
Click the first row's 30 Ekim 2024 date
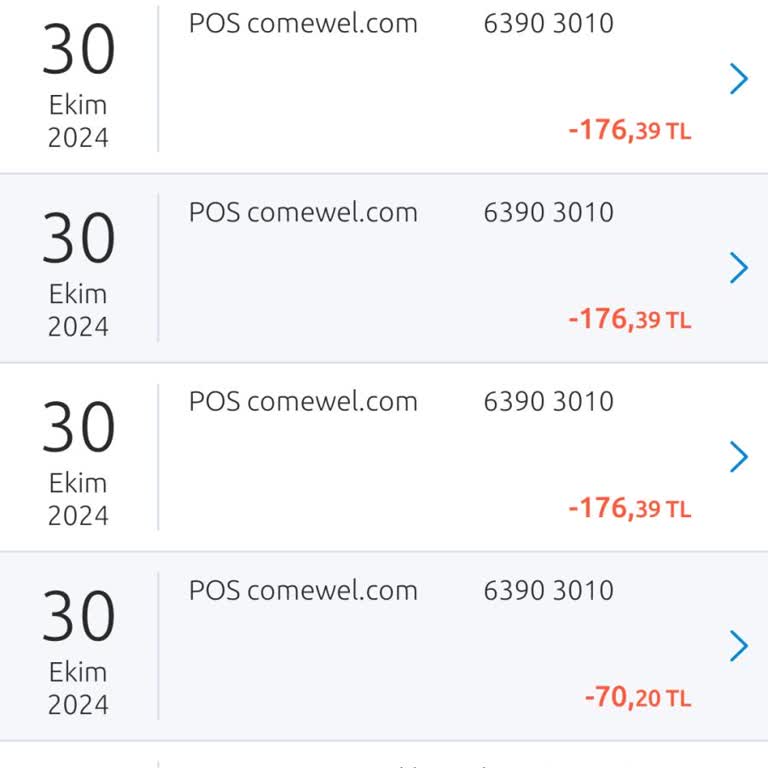tap(78, 88)
